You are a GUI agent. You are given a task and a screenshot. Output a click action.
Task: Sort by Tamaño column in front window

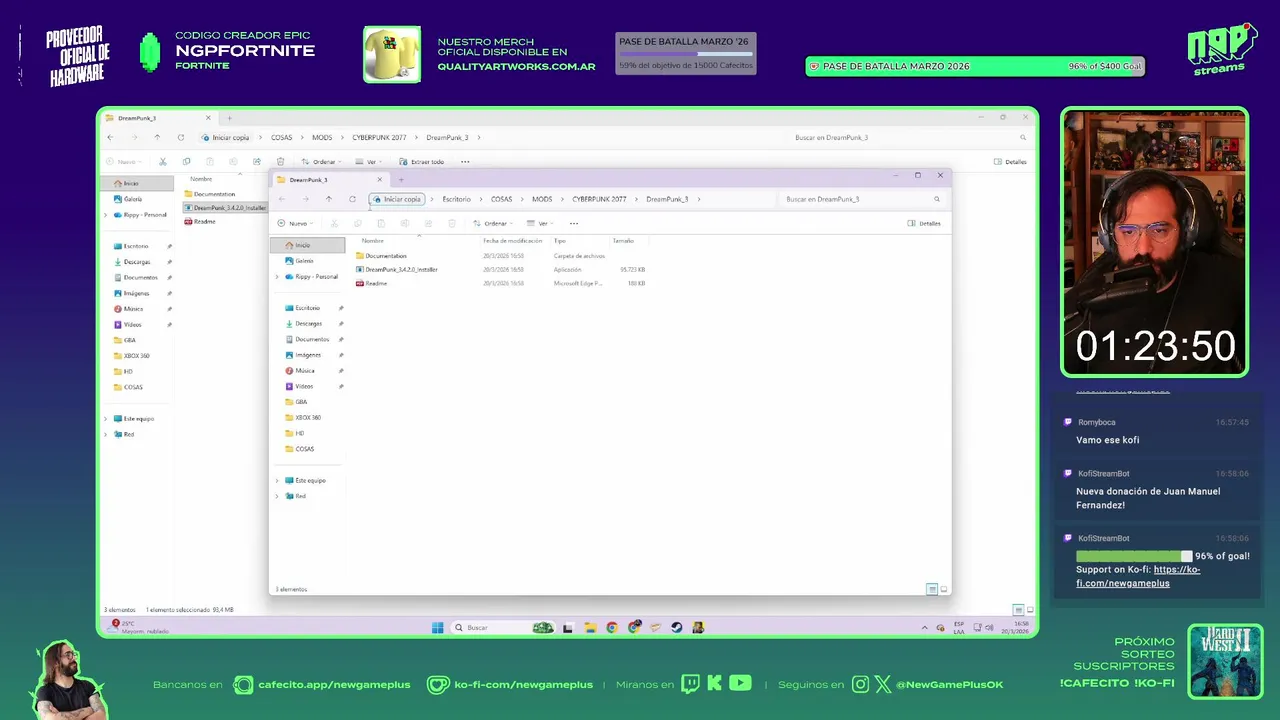[x=623, y=241]
